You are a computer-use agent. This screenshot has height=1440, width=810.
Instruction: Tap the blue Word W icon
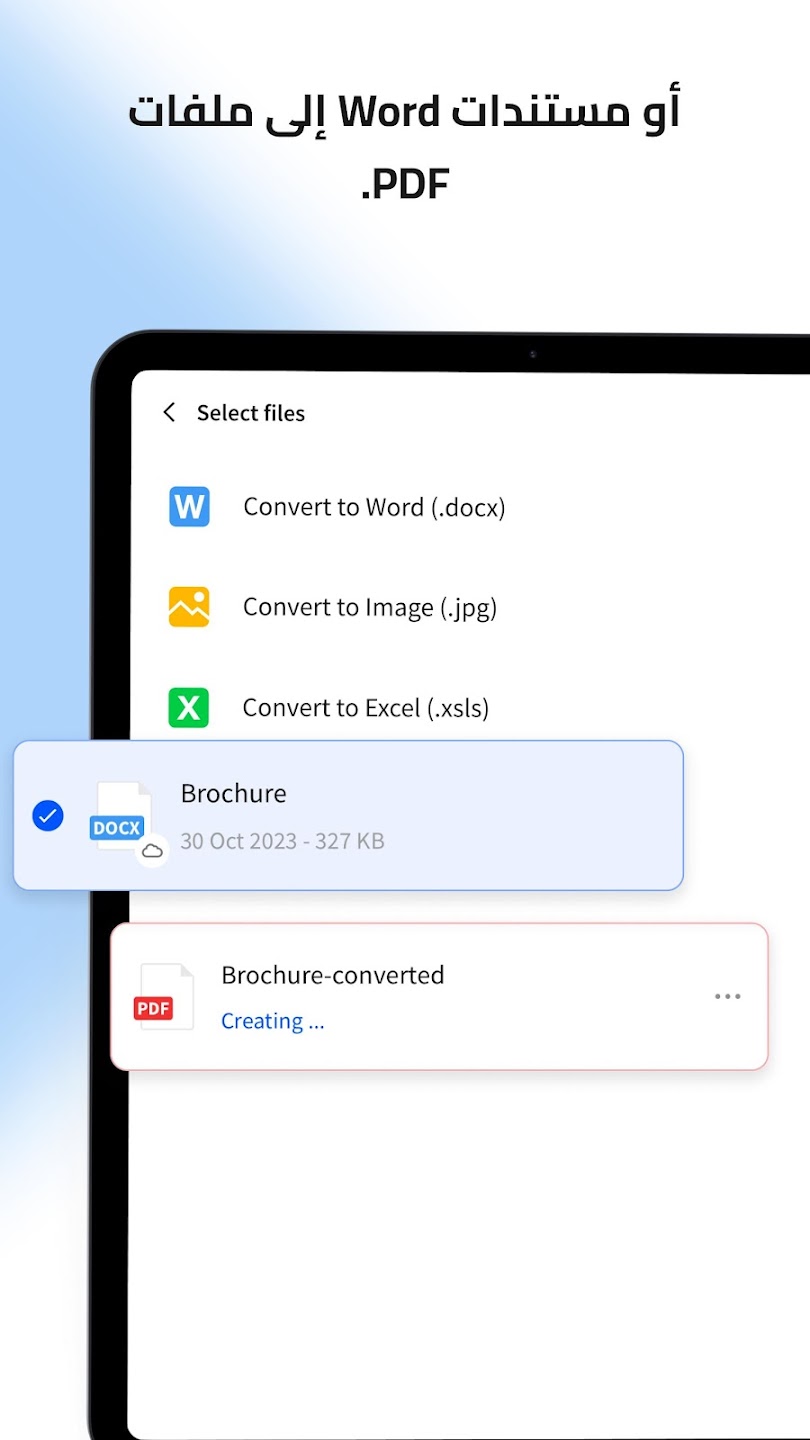(x=189, y=507)
